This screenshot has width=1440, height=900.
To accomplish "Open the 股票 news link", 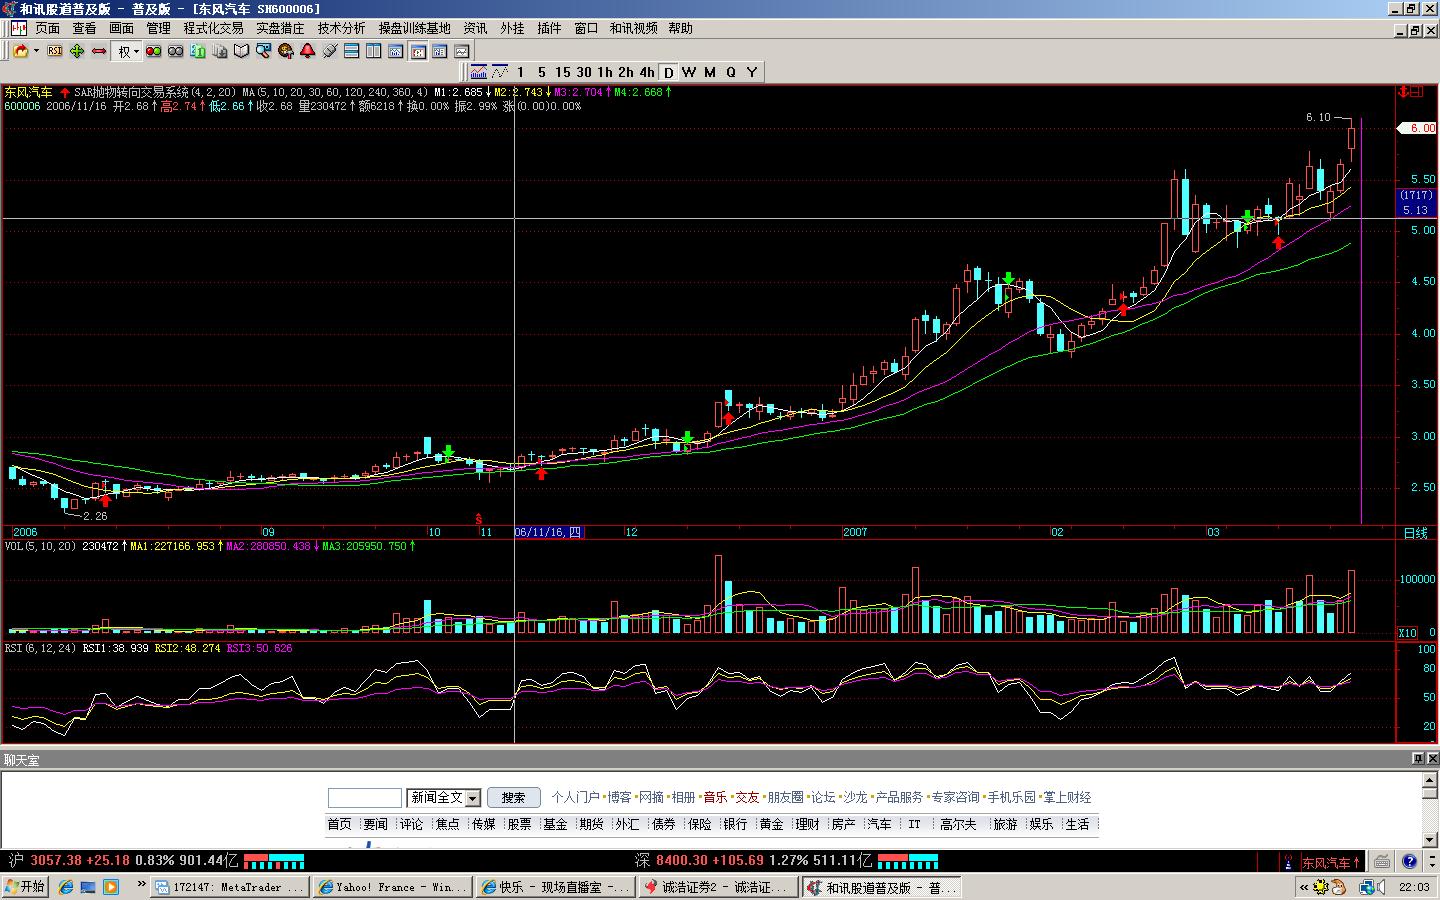I will coord(519,824).
